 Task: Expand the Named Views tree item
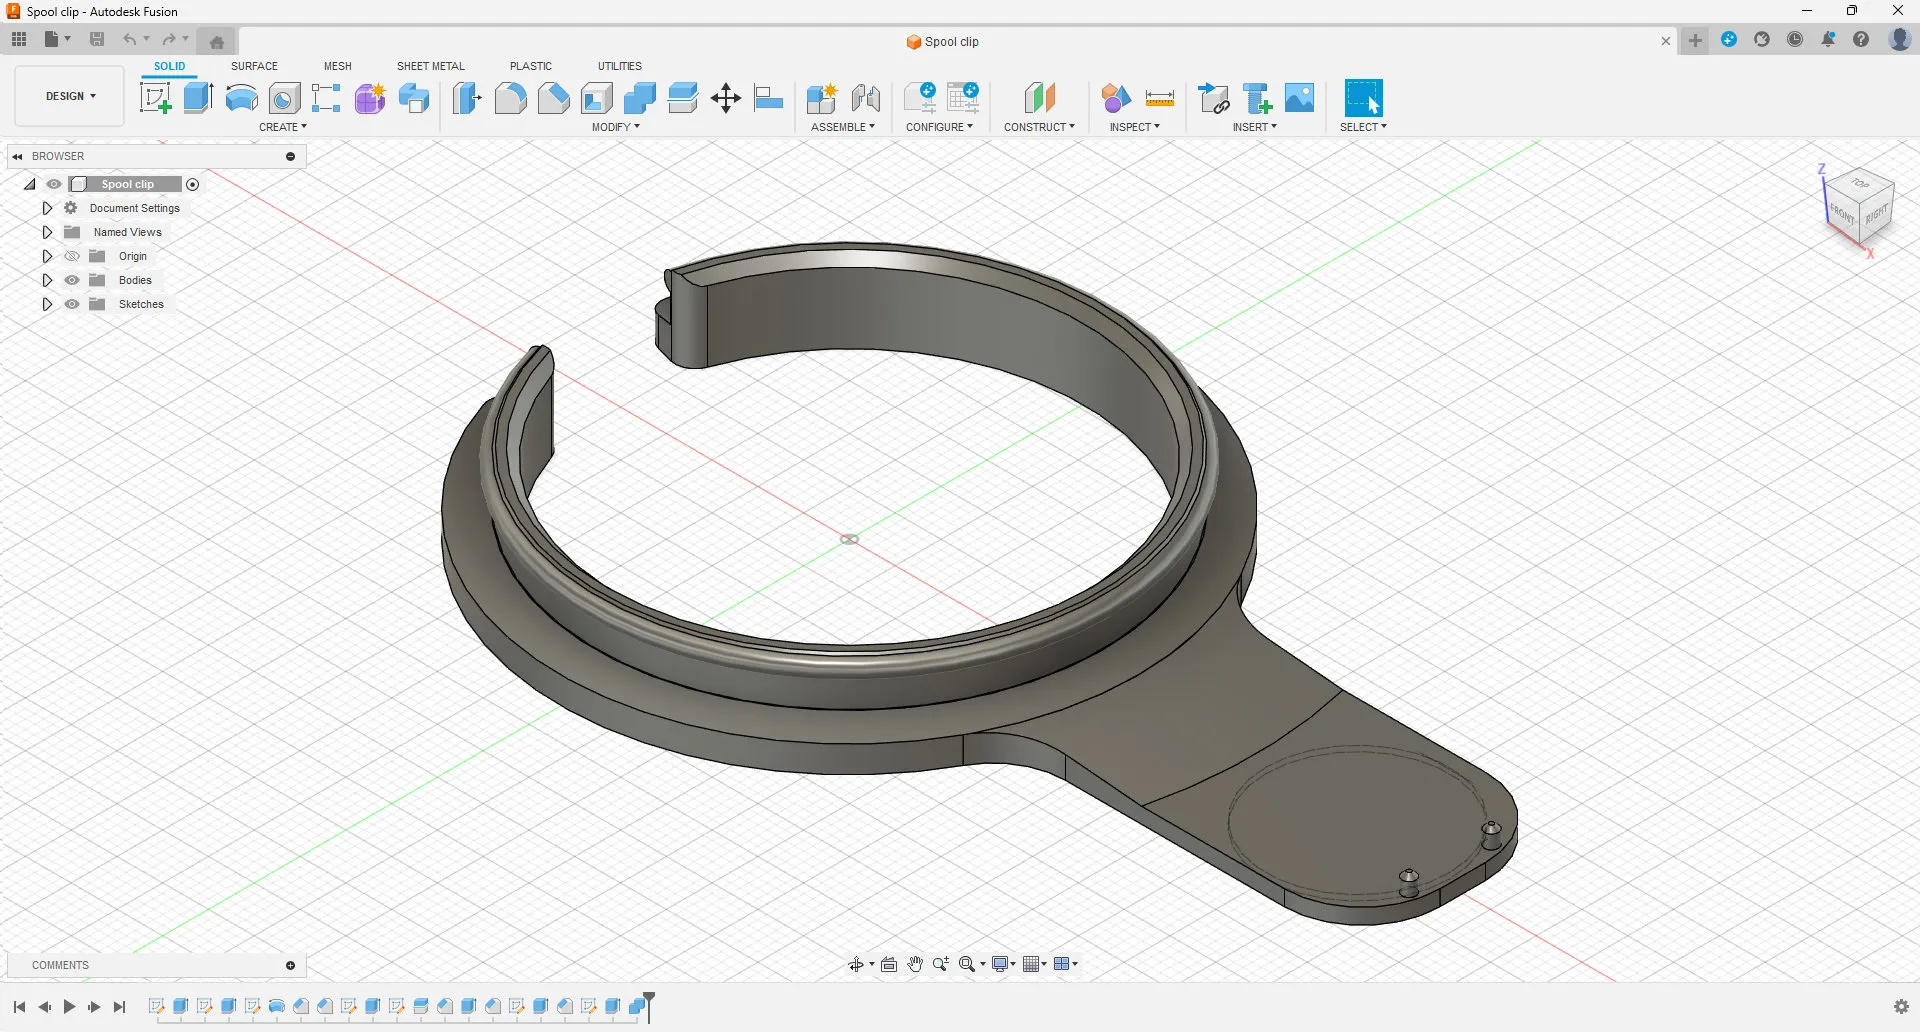pyautogui.click(x=47, y=231)
